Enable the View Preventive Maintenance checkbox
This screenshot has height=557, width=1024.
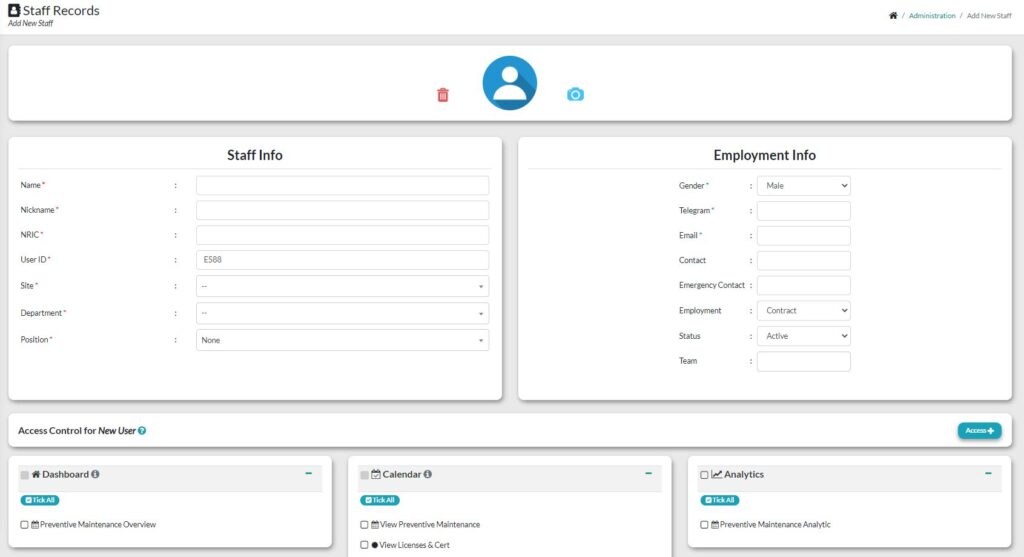coord(365,525)
